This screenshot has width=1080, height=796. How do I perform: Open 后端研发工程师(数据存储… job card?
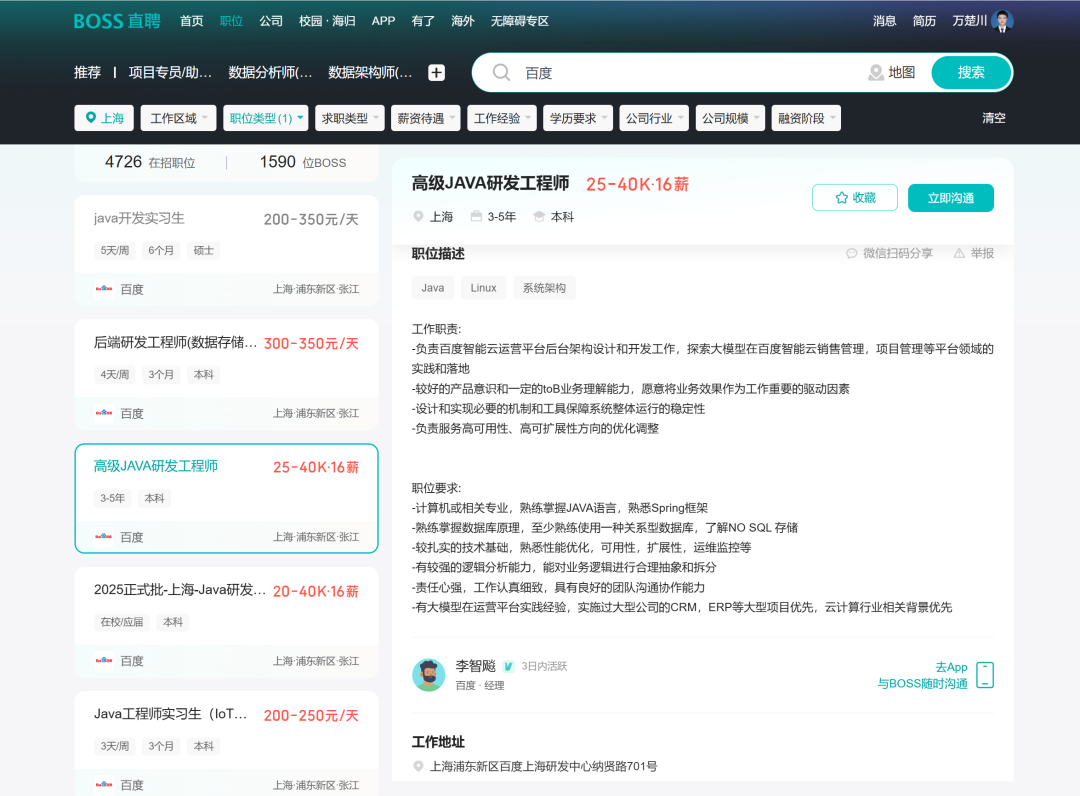tap(226, 373)
